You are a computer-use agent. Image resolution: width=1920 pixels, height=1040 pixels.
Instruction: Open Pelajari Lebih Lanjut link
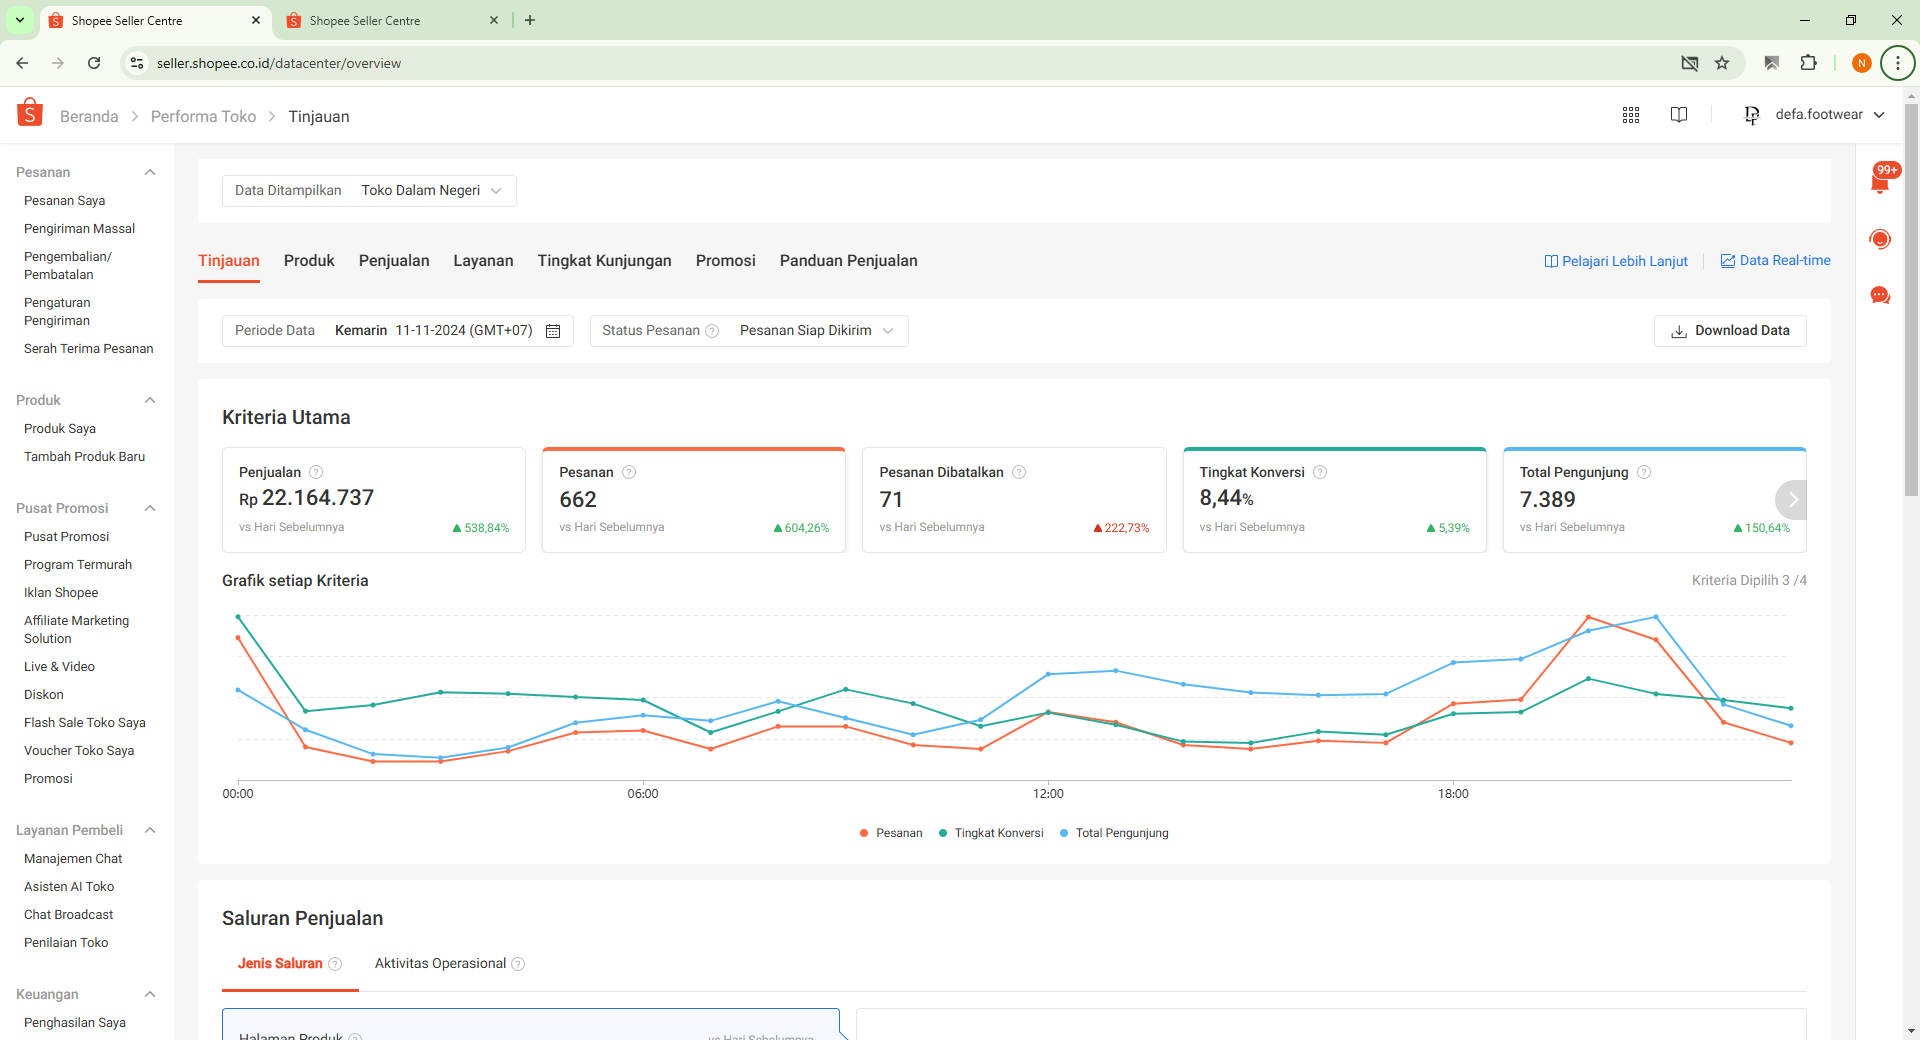(x=1616, y=261)
